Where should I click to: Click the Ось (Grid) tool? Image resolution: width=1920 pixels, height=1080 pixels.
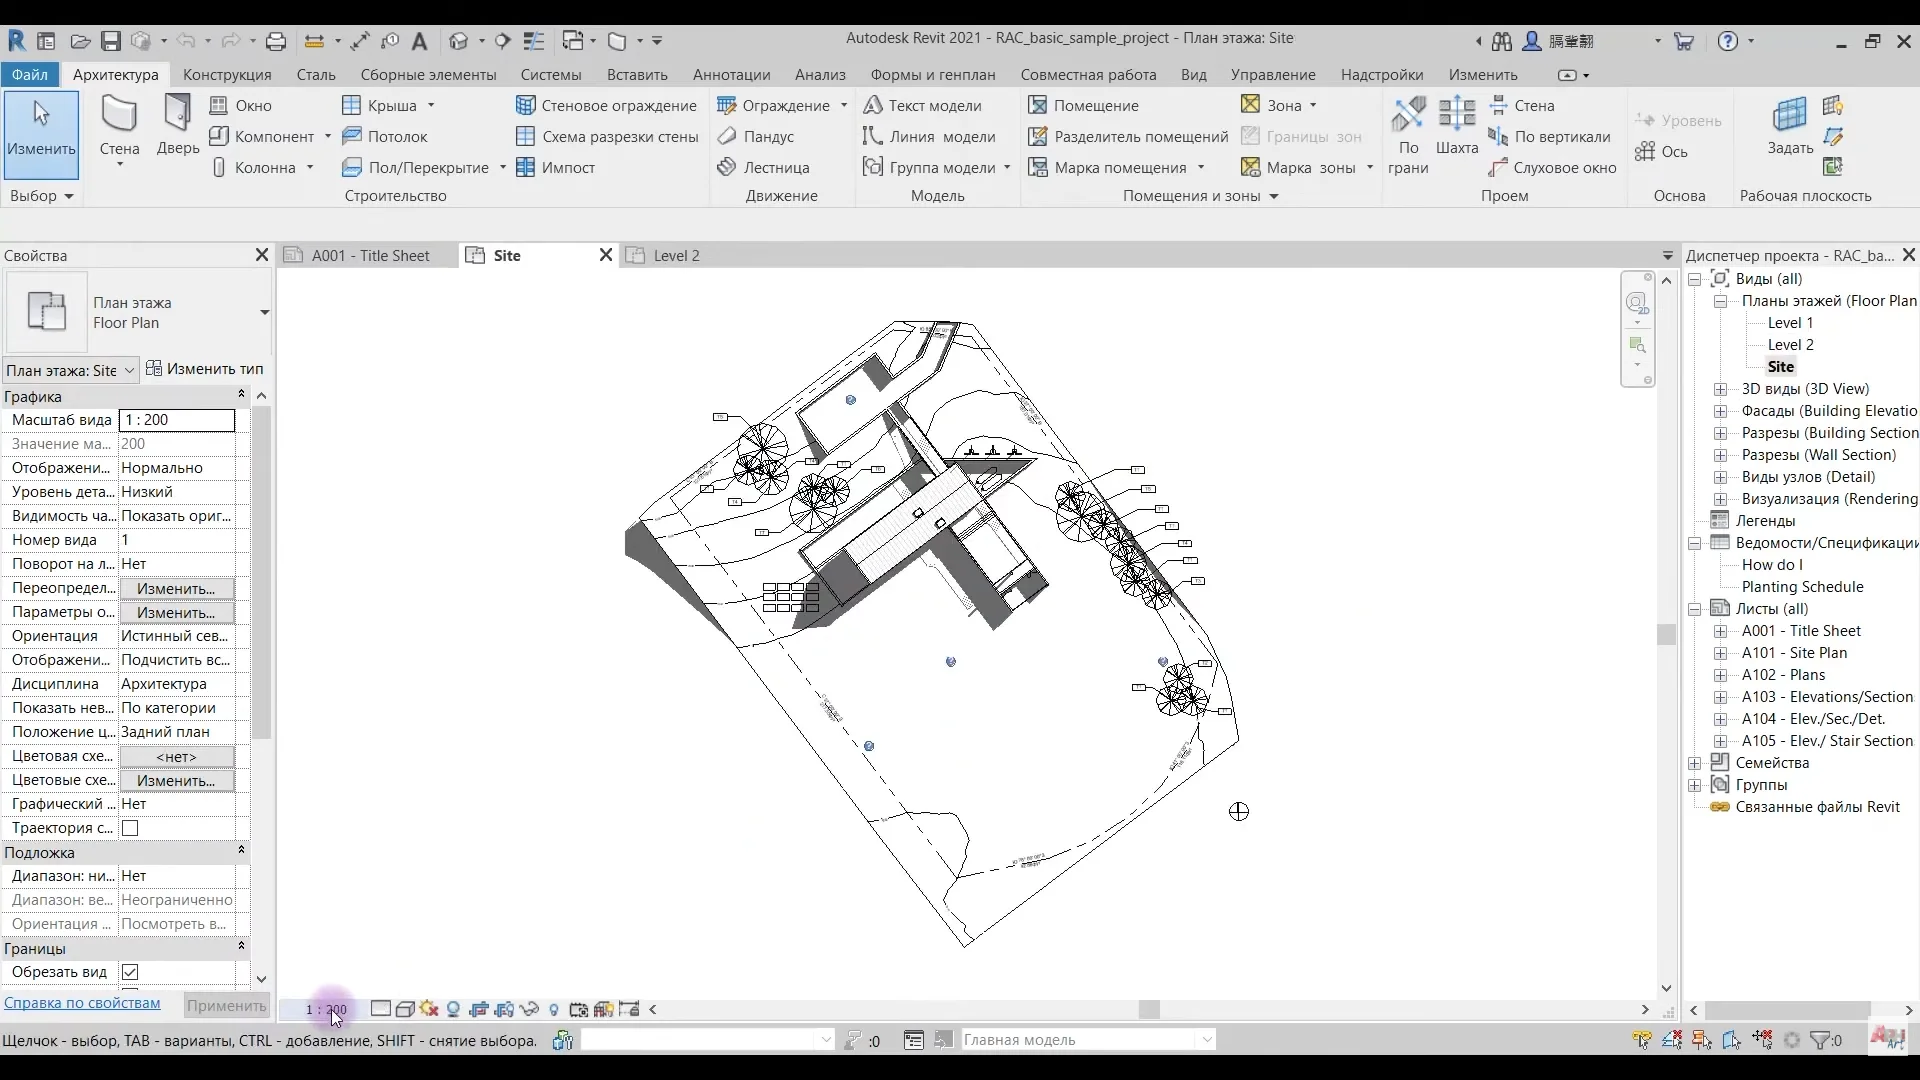coord(1661,151)
